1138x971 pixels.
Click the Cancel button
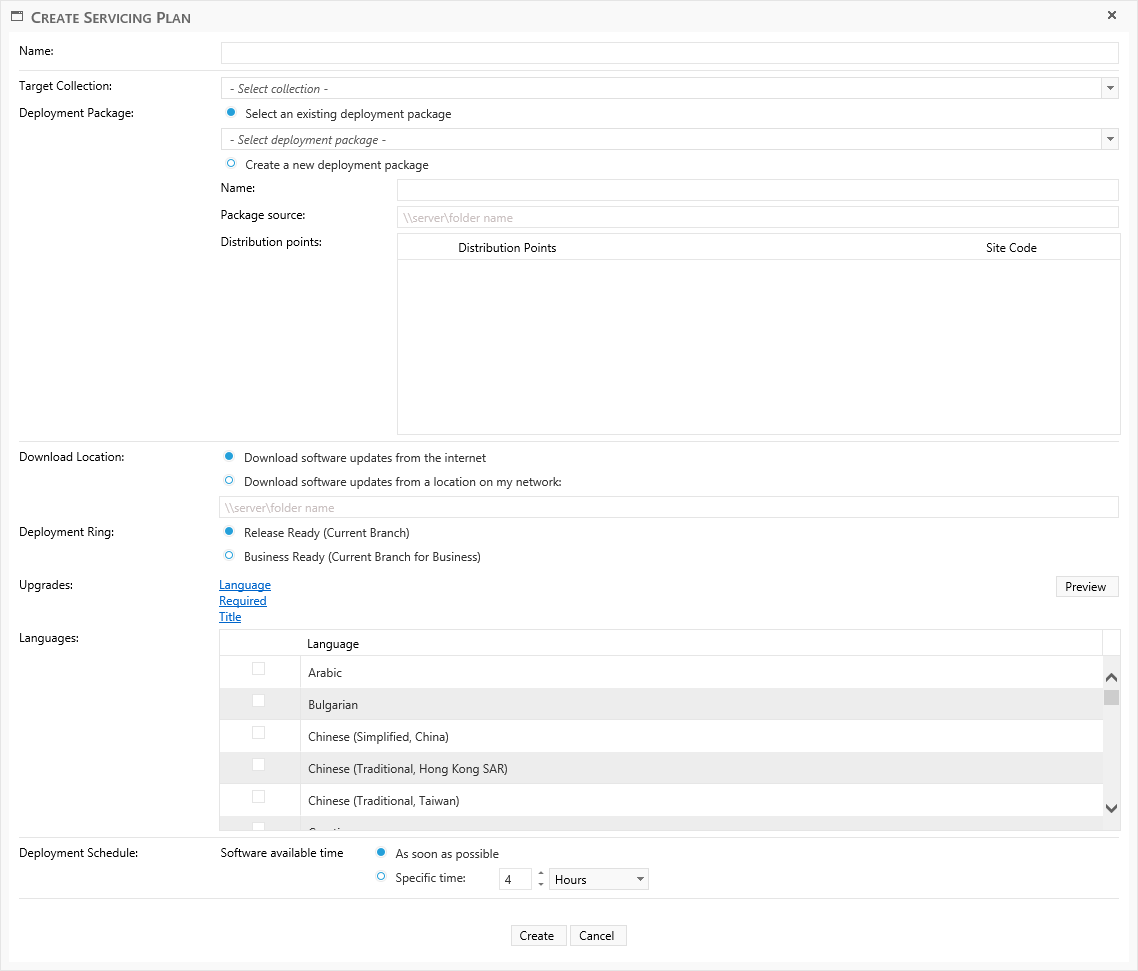click(x=597, y=936)
